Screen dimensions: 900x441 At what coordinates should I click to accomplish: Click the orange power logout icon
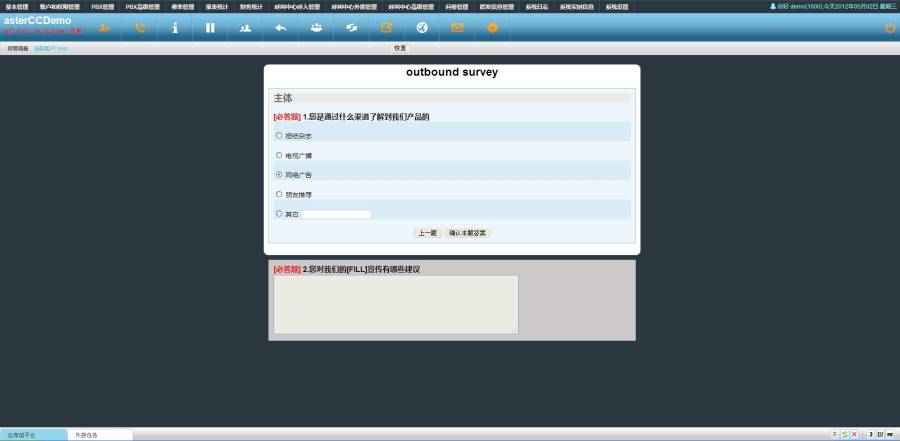[890, 28]
